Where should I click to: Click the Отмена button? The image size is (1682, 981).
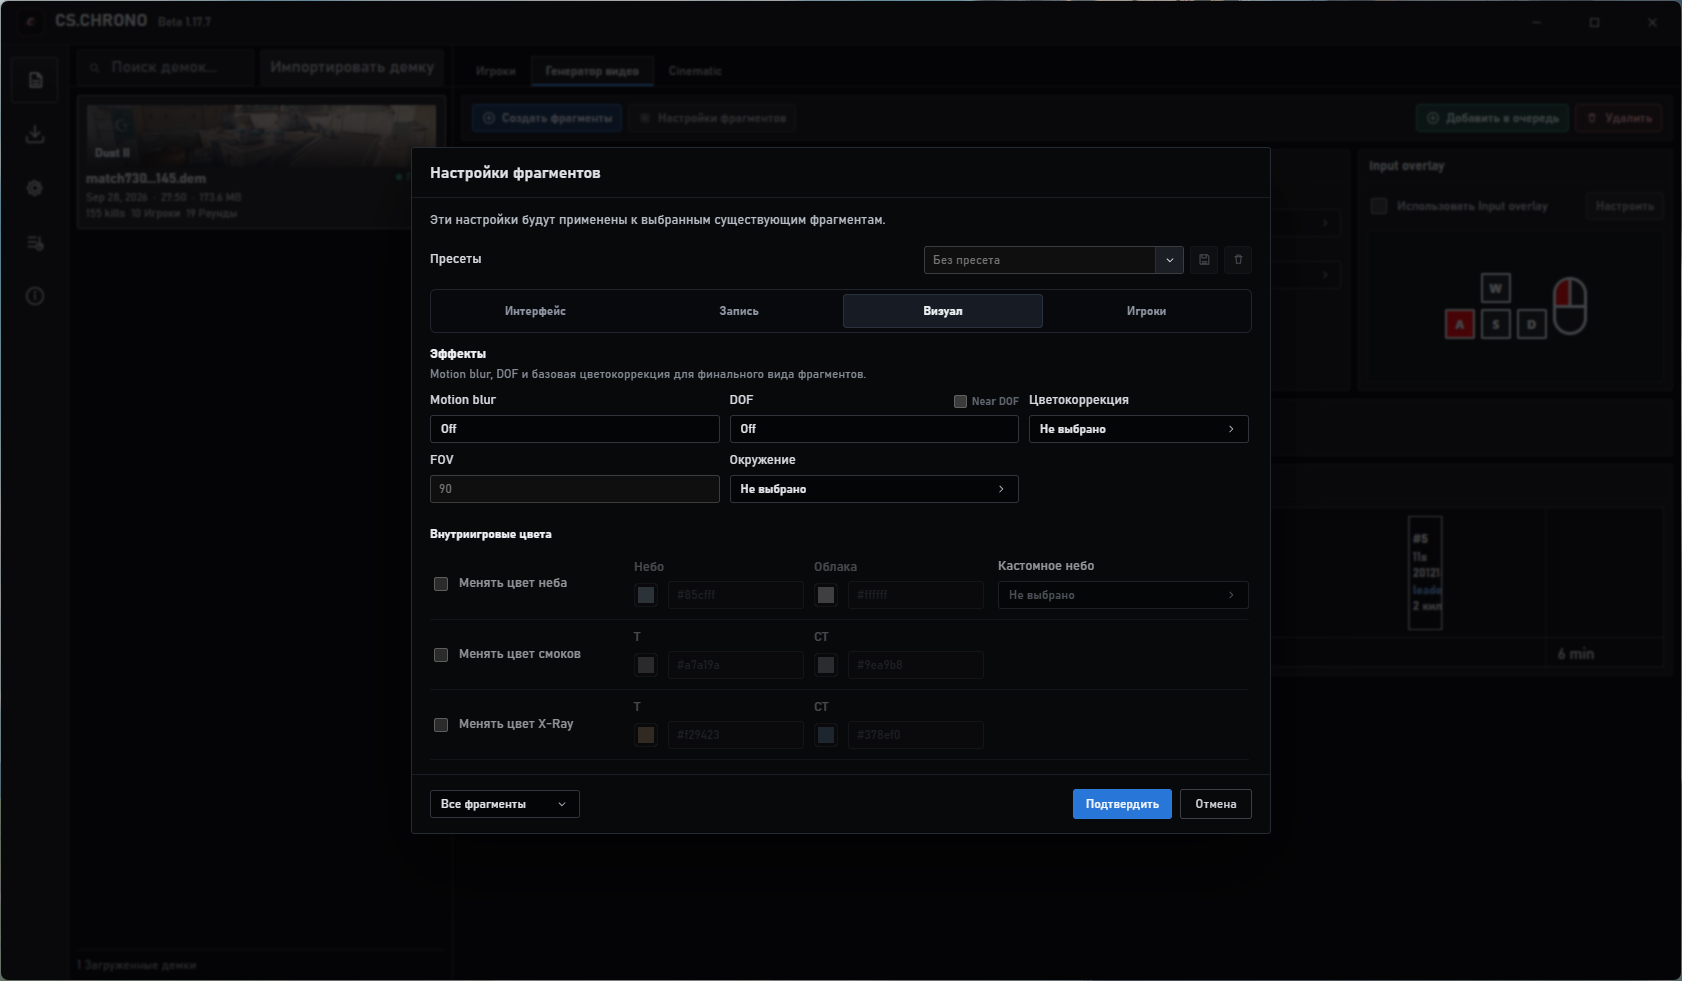(x=1216, y=804)
